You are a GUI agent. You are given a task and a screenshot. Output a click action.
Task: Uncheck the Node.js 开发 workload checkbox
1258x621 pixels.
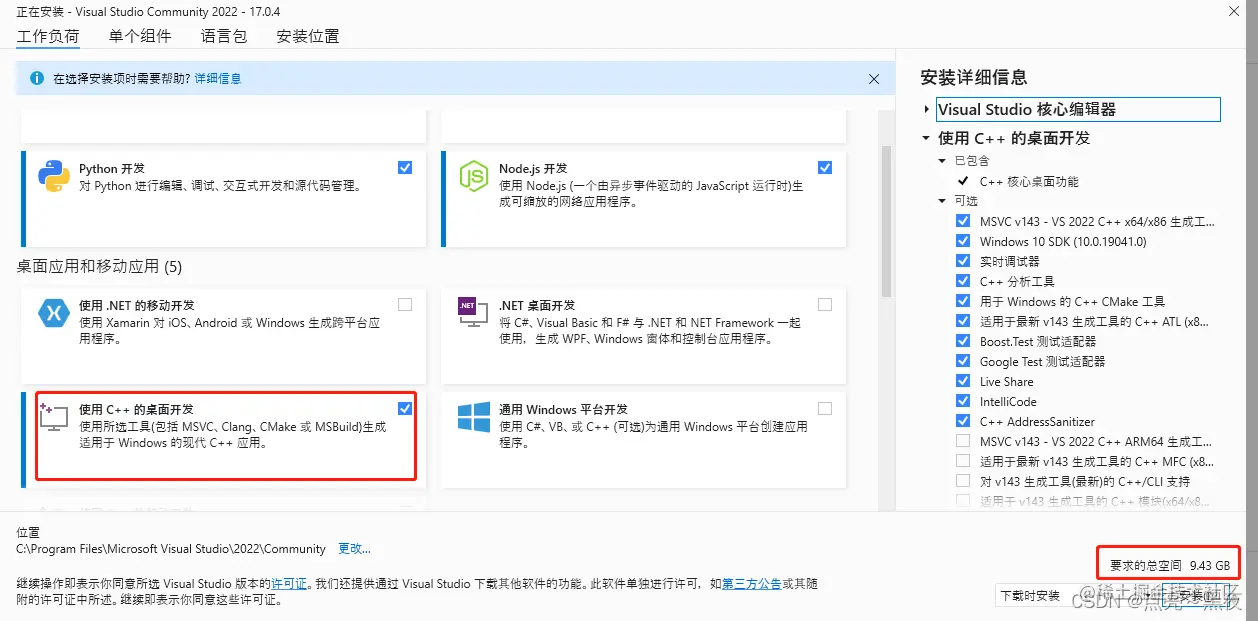[824, 168]
